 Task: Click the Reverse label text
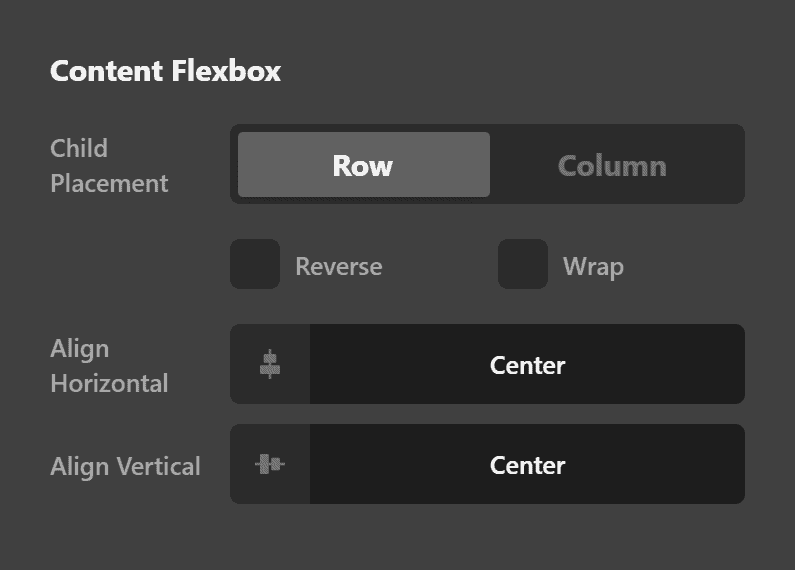click(338, 267)
